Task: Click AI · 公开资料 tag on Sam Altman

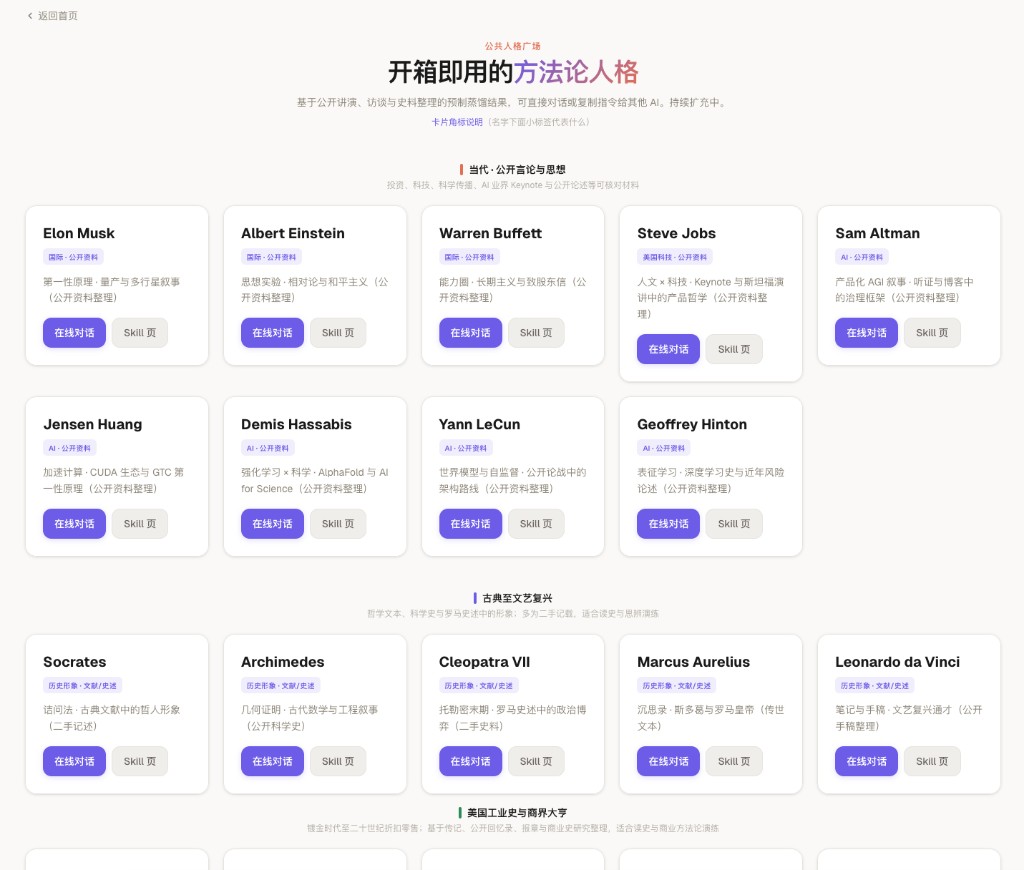Action: [x=861, y=257]
